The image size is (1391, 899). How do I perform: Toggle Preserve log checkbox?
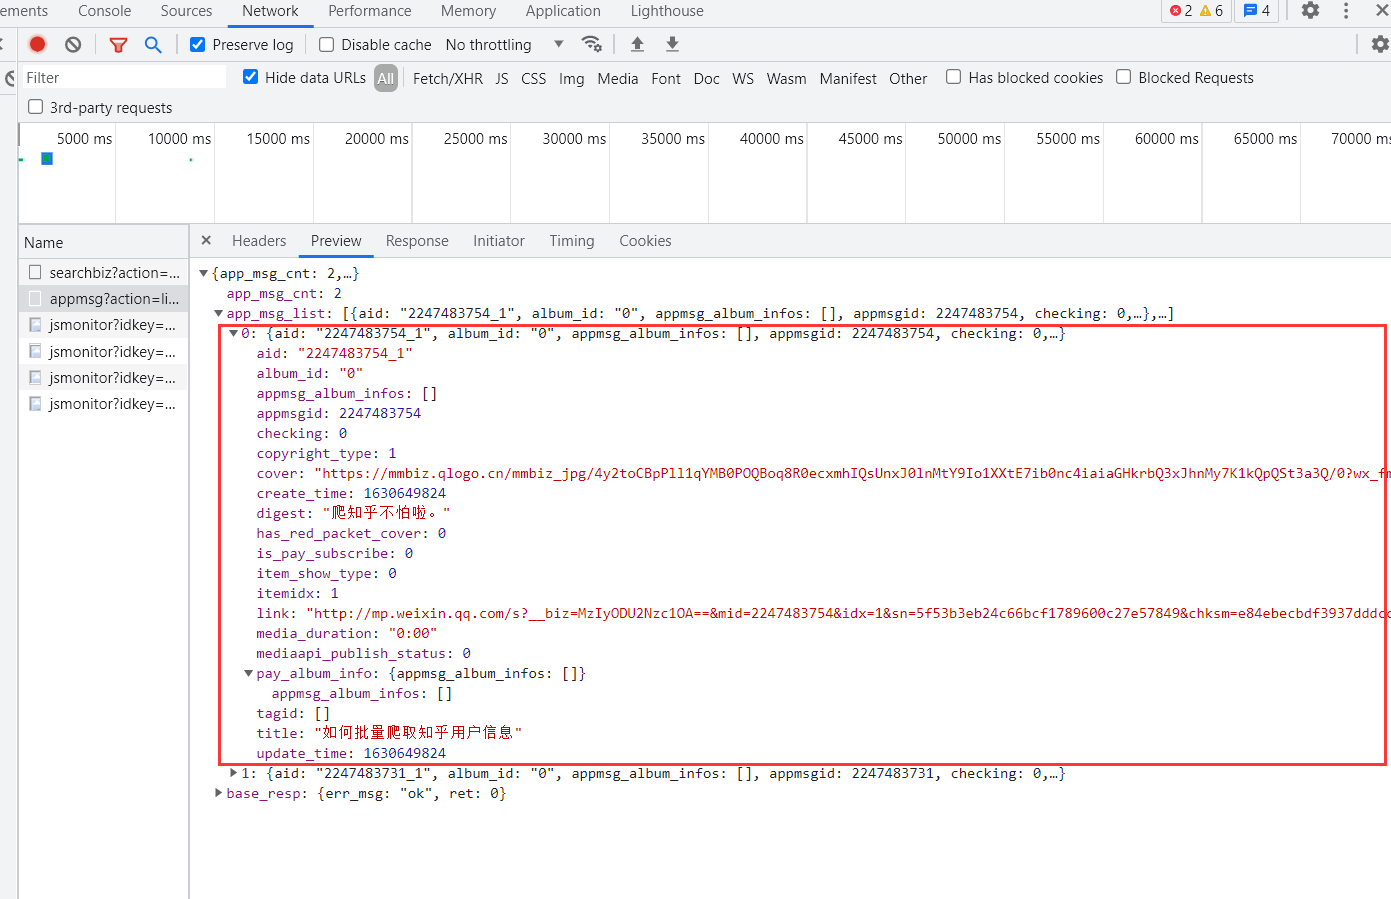pyautogui.click(x=197, y=44)
